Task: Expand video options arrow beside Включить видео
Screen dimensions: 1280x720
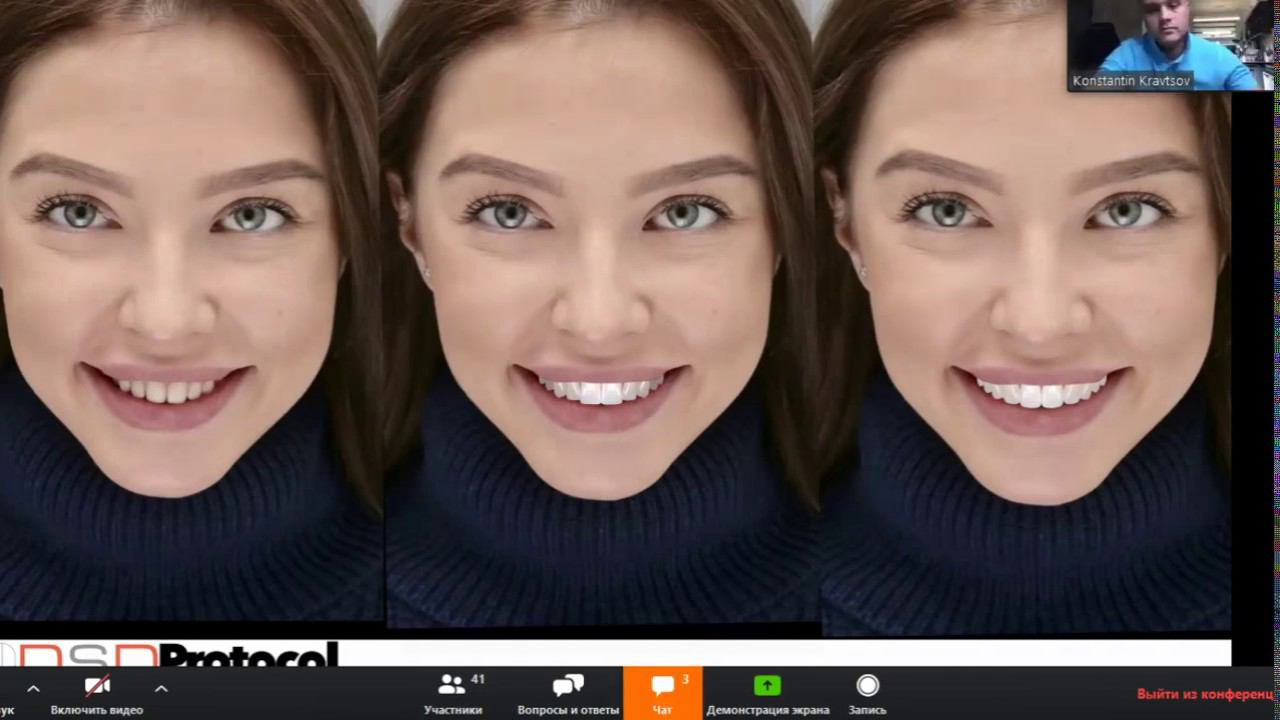Action: click(161, 689)
